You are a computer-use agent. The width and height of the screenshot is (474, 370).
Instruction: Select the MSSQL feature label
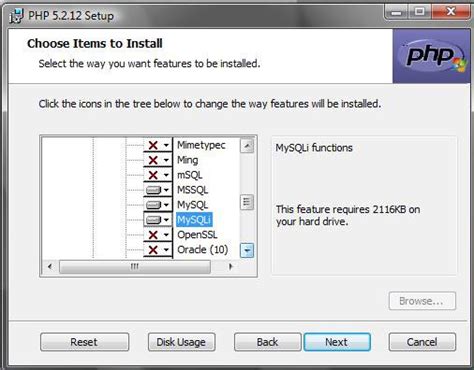pyautogui.click(x=192, y=190)
